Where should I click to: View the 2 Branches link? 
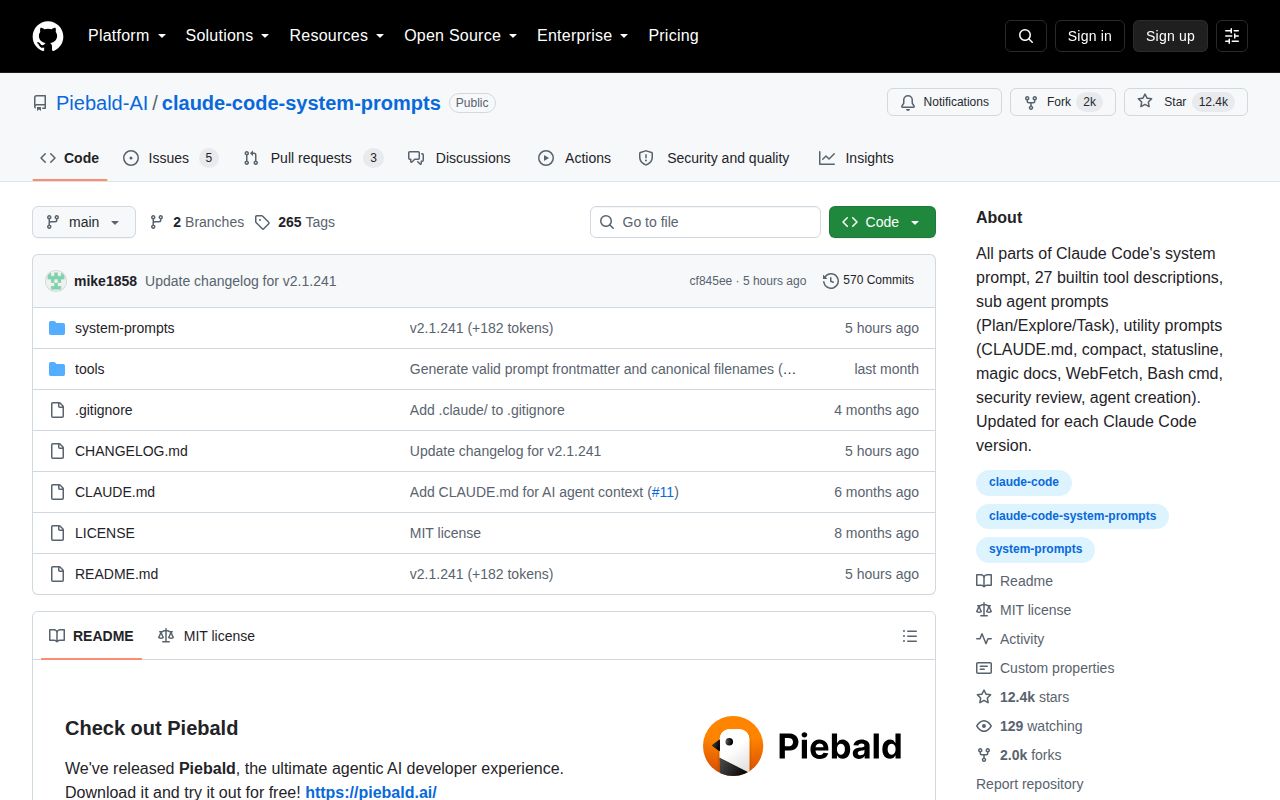(x=197, y=222)
